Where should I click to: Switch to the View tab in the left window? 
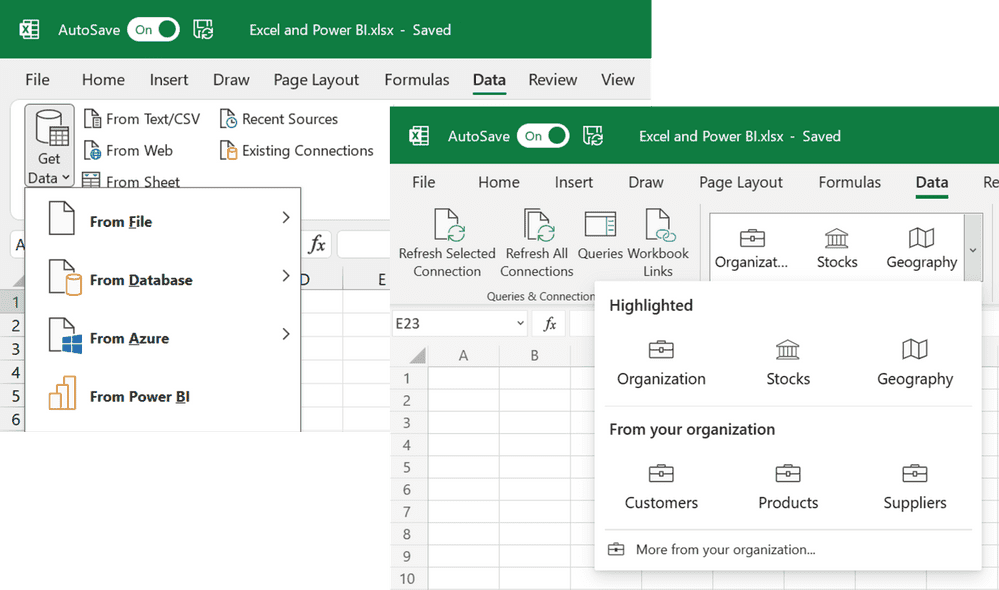617,80
